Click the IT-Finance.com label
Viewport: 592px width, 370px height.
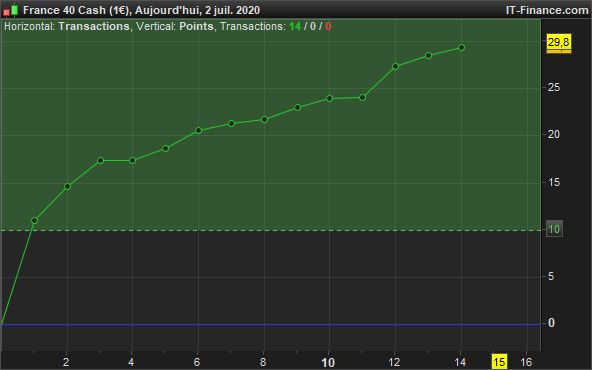coord(547,10)
